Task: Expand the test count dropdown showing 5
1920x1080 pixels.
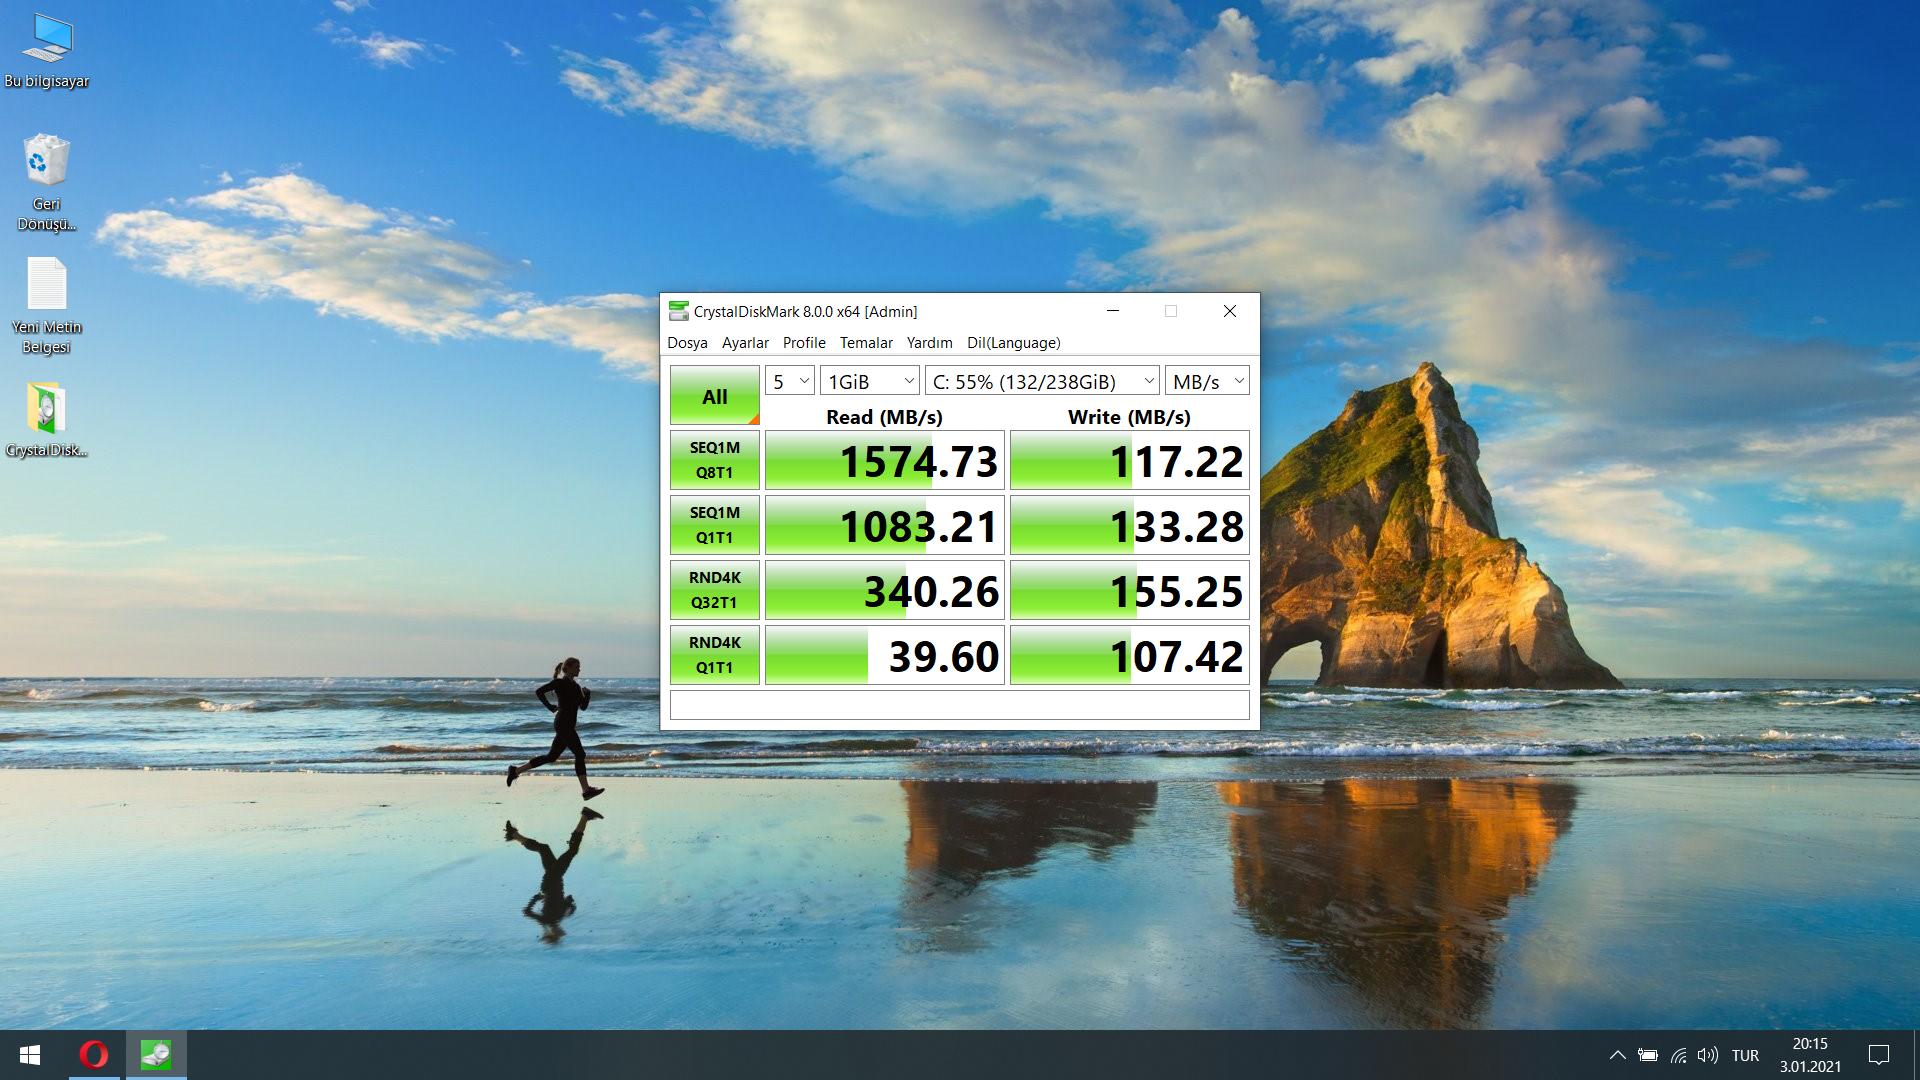Action: [790, 381]
